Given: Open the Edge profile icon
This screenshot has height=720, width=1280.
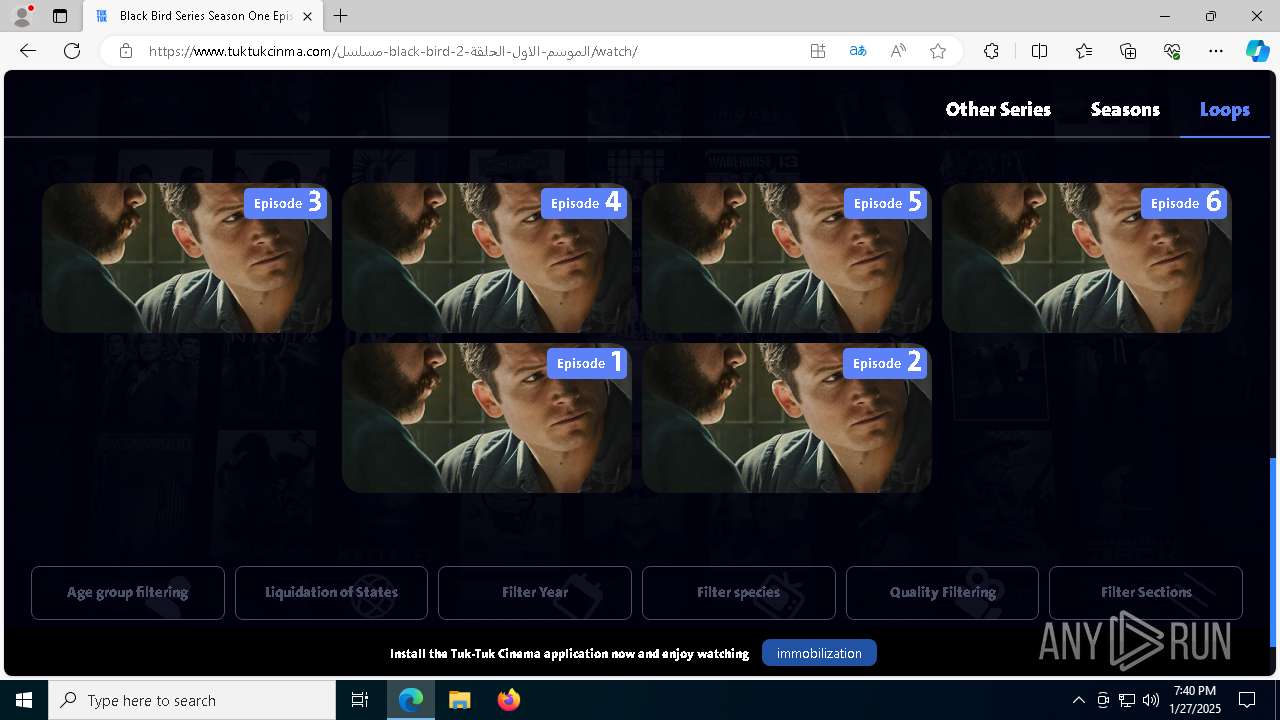Looking at the screenshot, I should 22,16.
